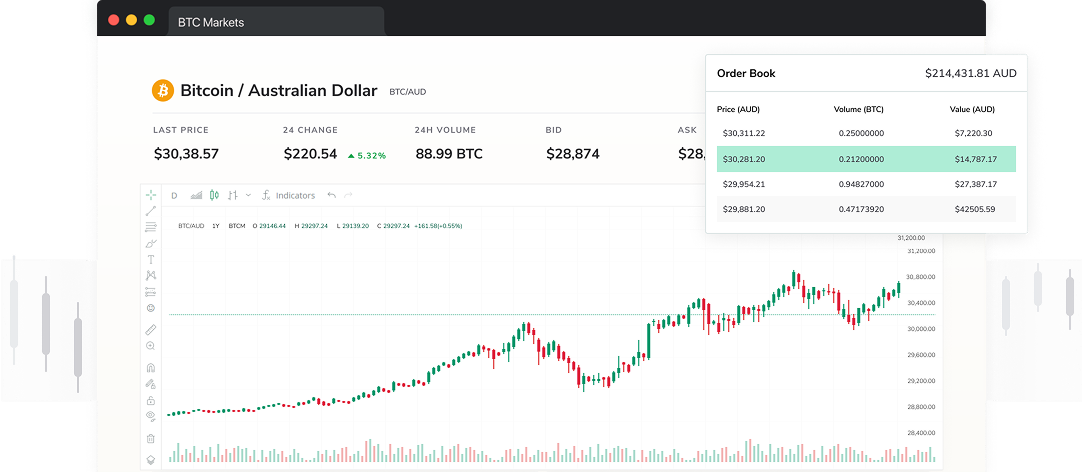Viewport: 1082px width, 472px height.
Task: Select the crosshair cursor tool
Action: [x=151, y=195]
